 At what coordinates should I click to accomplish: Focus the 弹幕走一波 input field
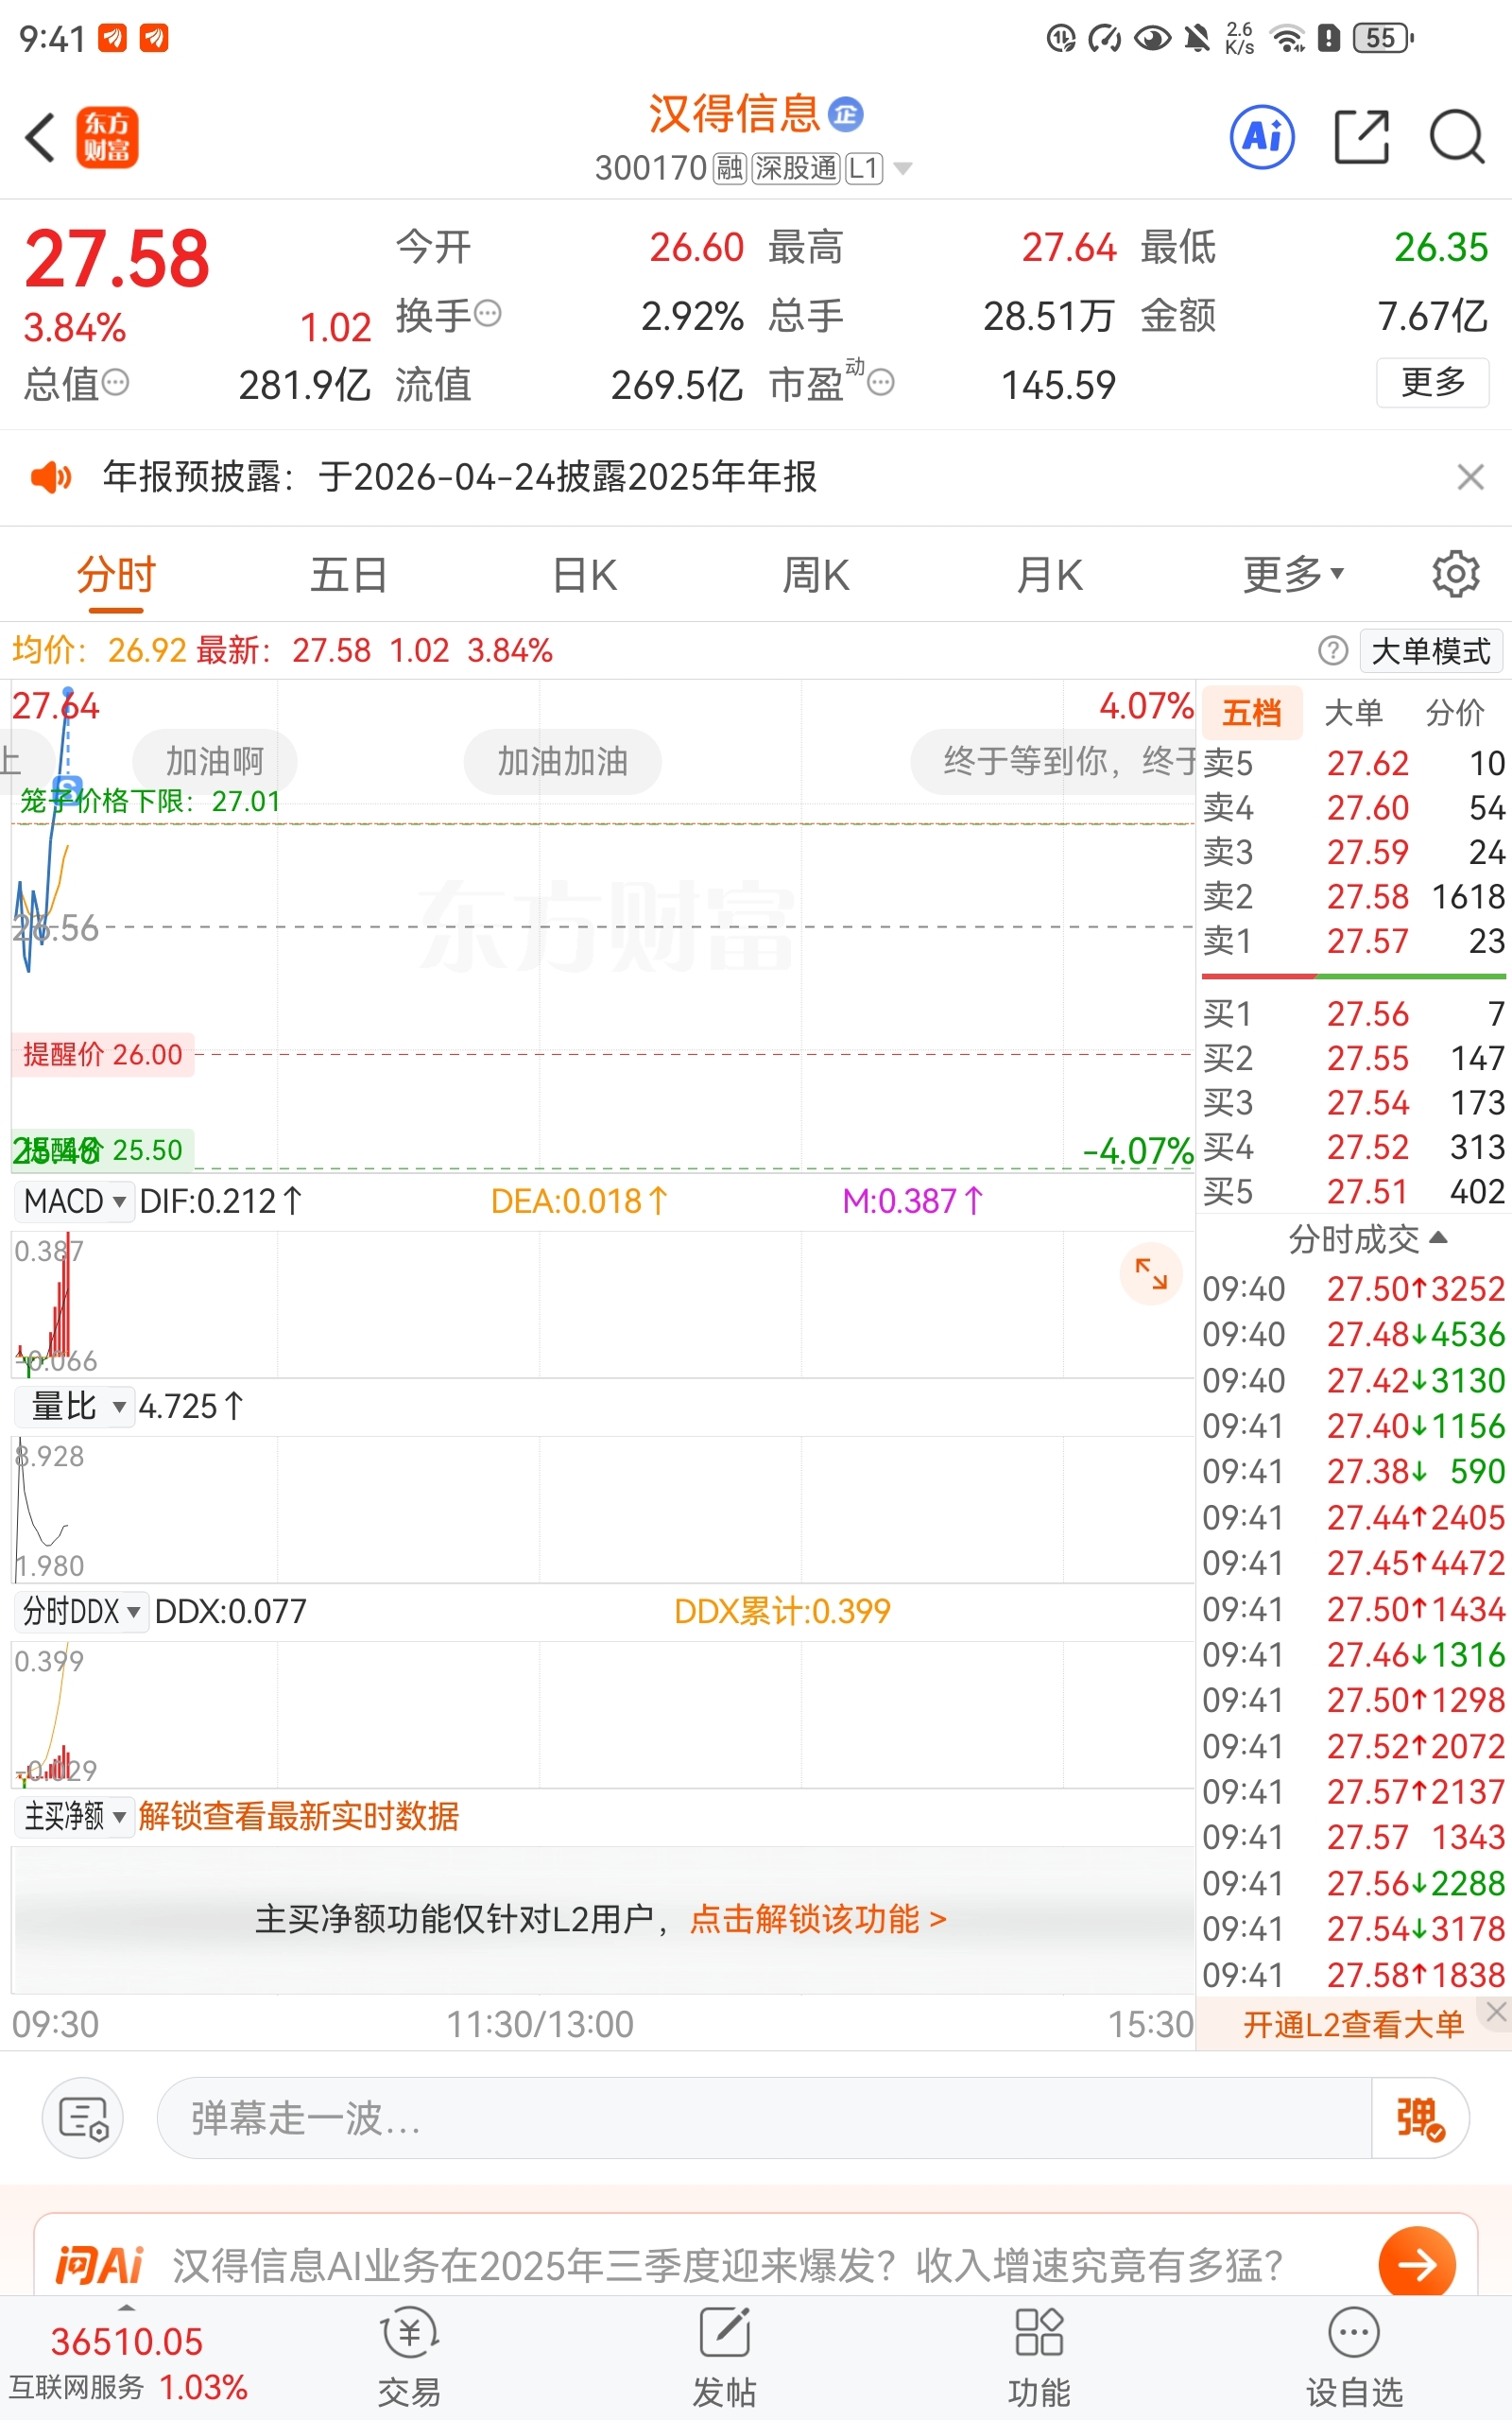pos(764,2117)
